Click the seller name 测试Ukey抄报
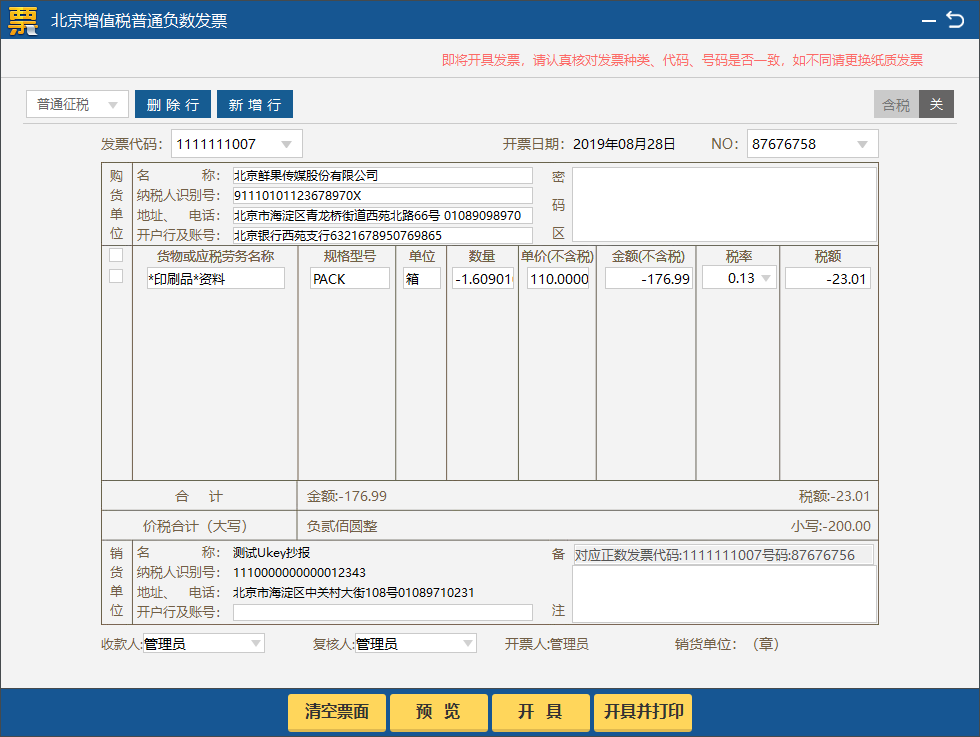The width and height of the screenshot is (980, 737). (x=271, y=553)
